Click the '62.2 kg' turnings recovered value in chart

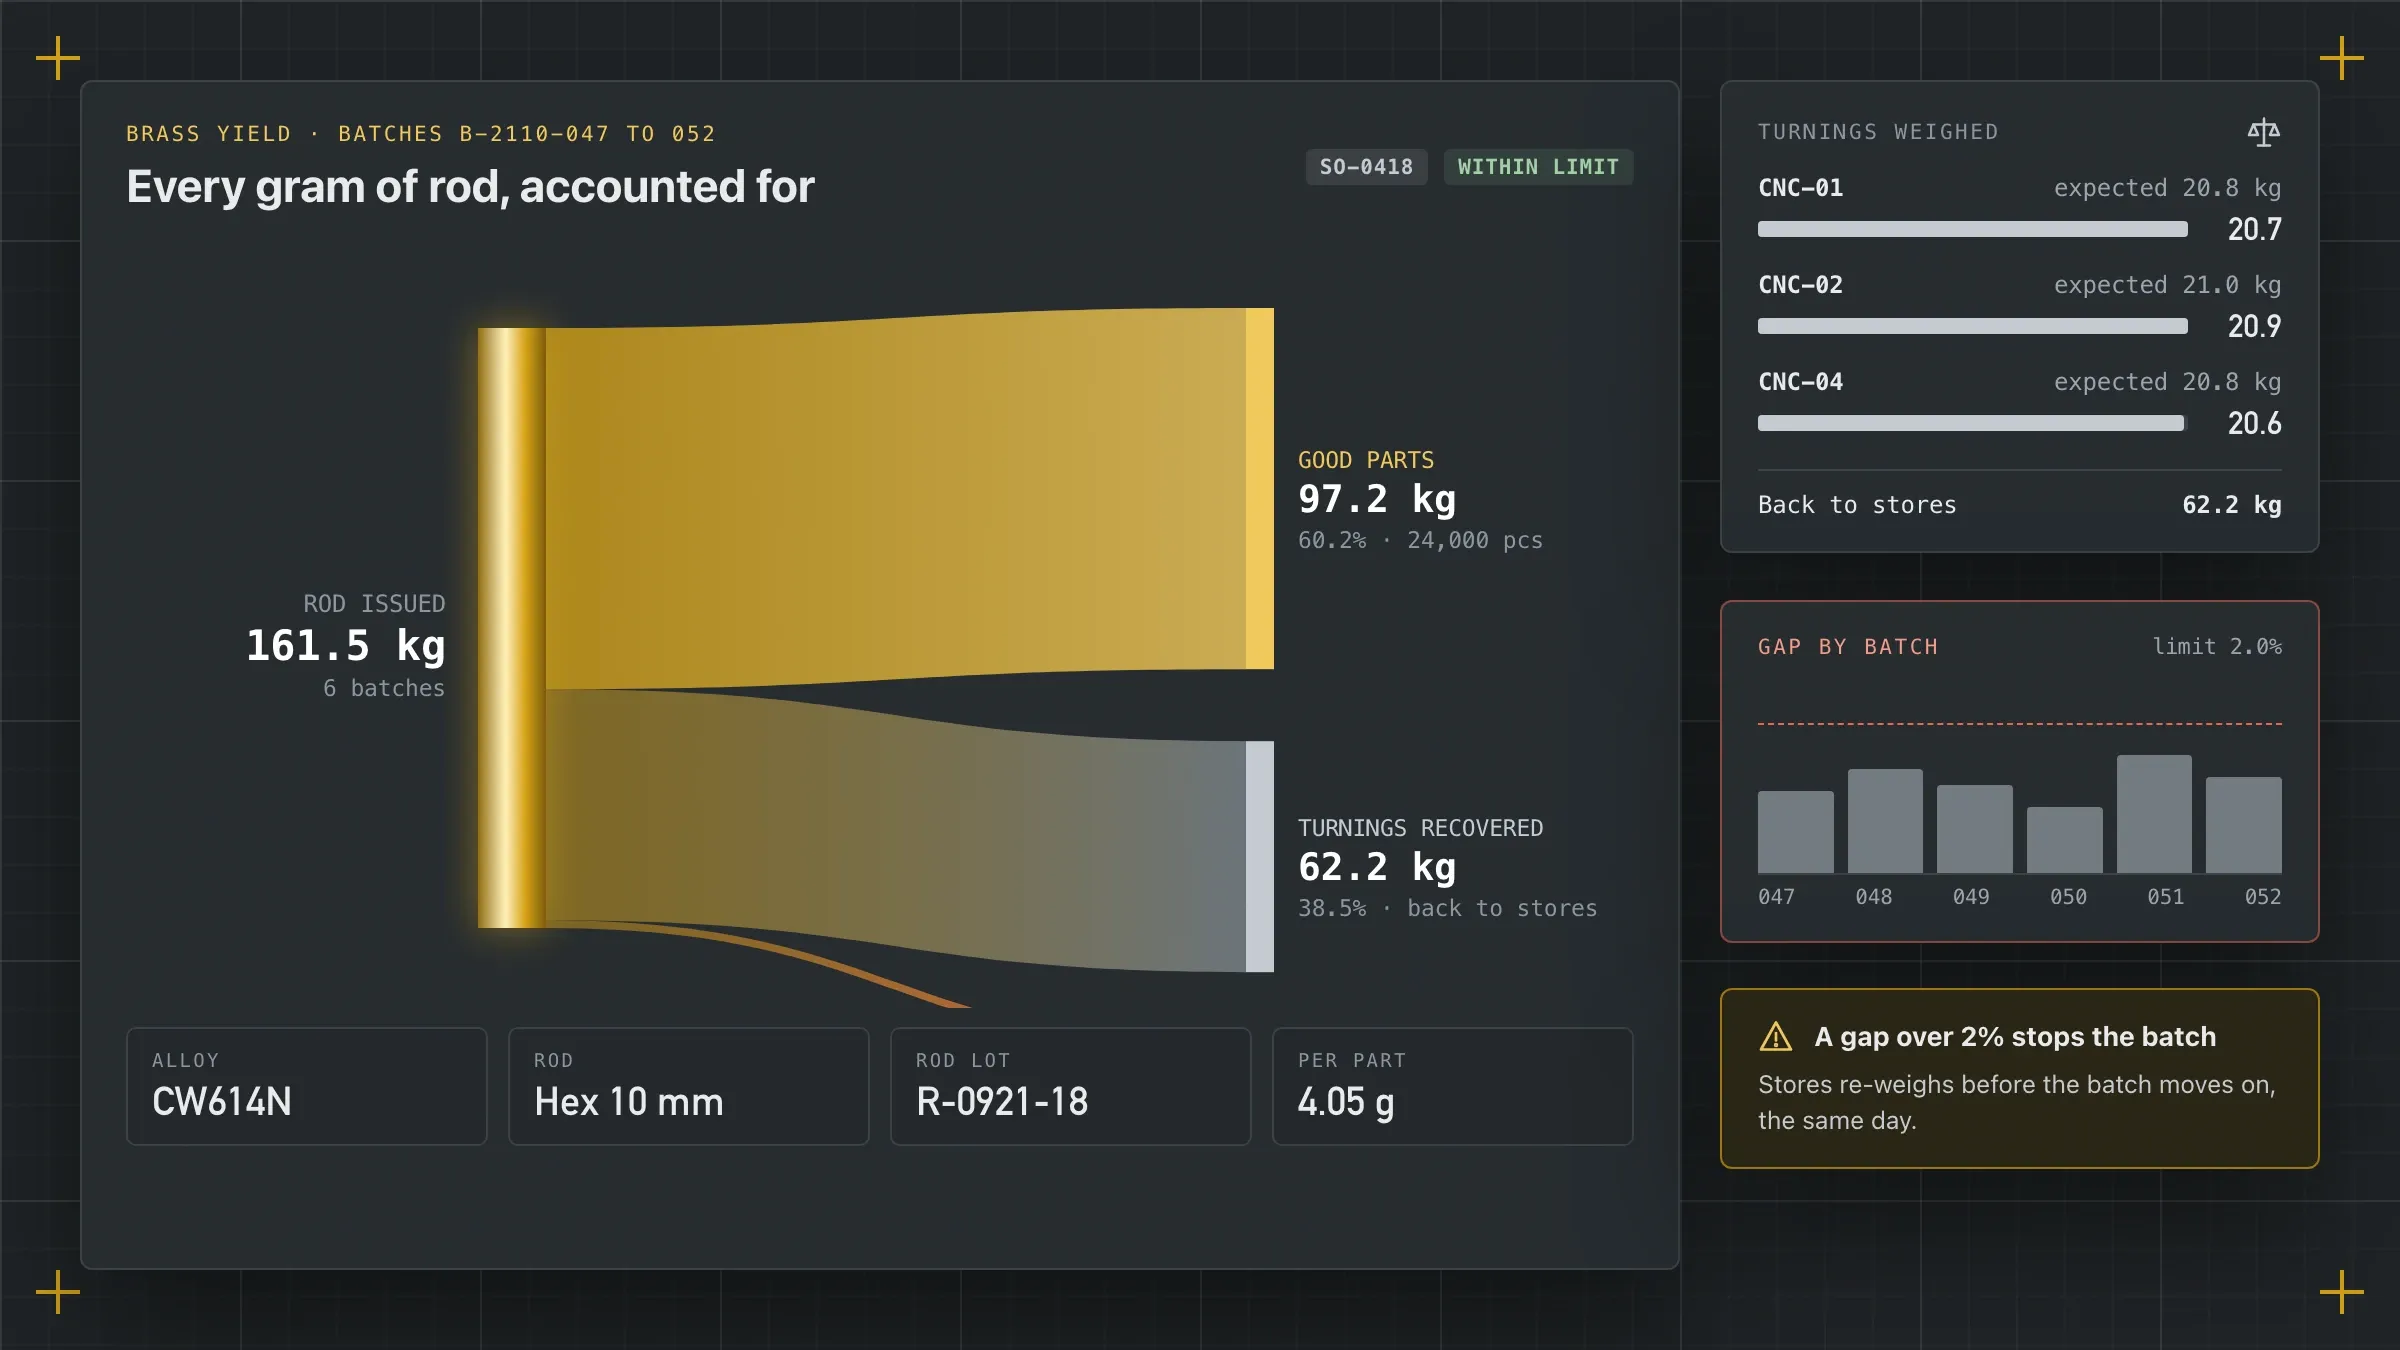[1377, 867]
